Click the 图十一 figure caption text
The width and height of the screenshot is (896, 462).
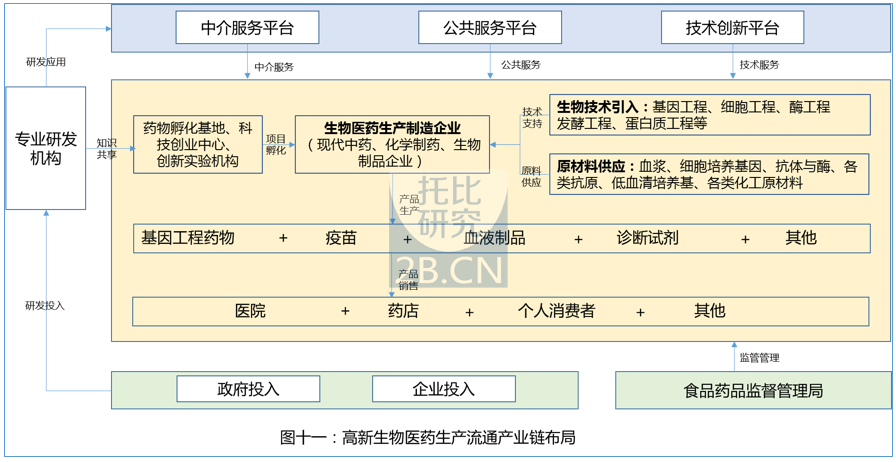(x=428, y=438)
